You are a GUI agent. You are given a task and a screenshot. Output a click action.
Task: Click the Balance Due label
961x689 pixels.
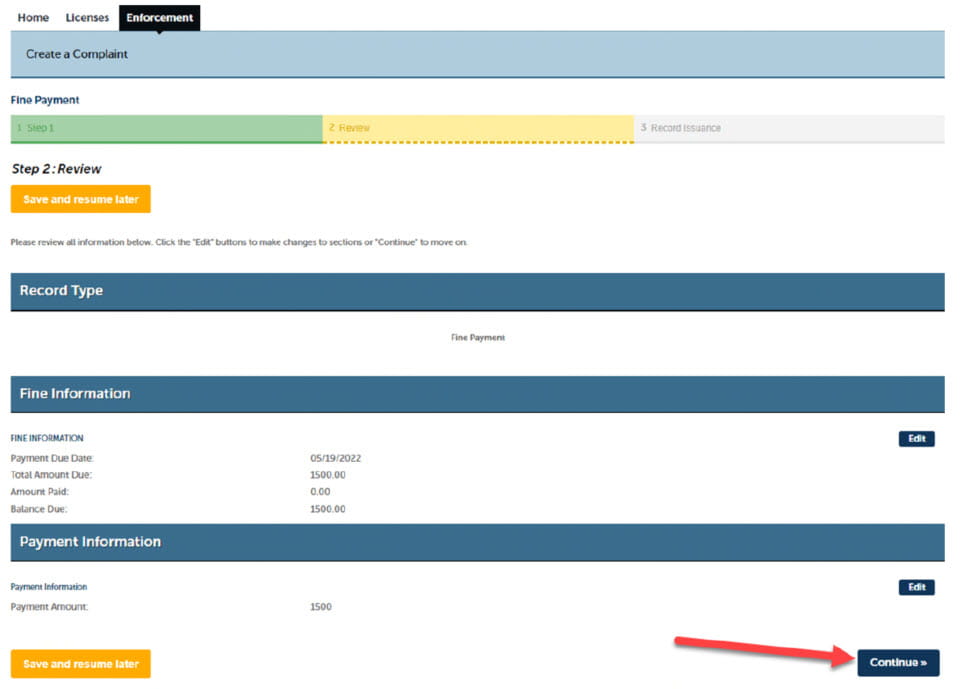tap(39, 509)
